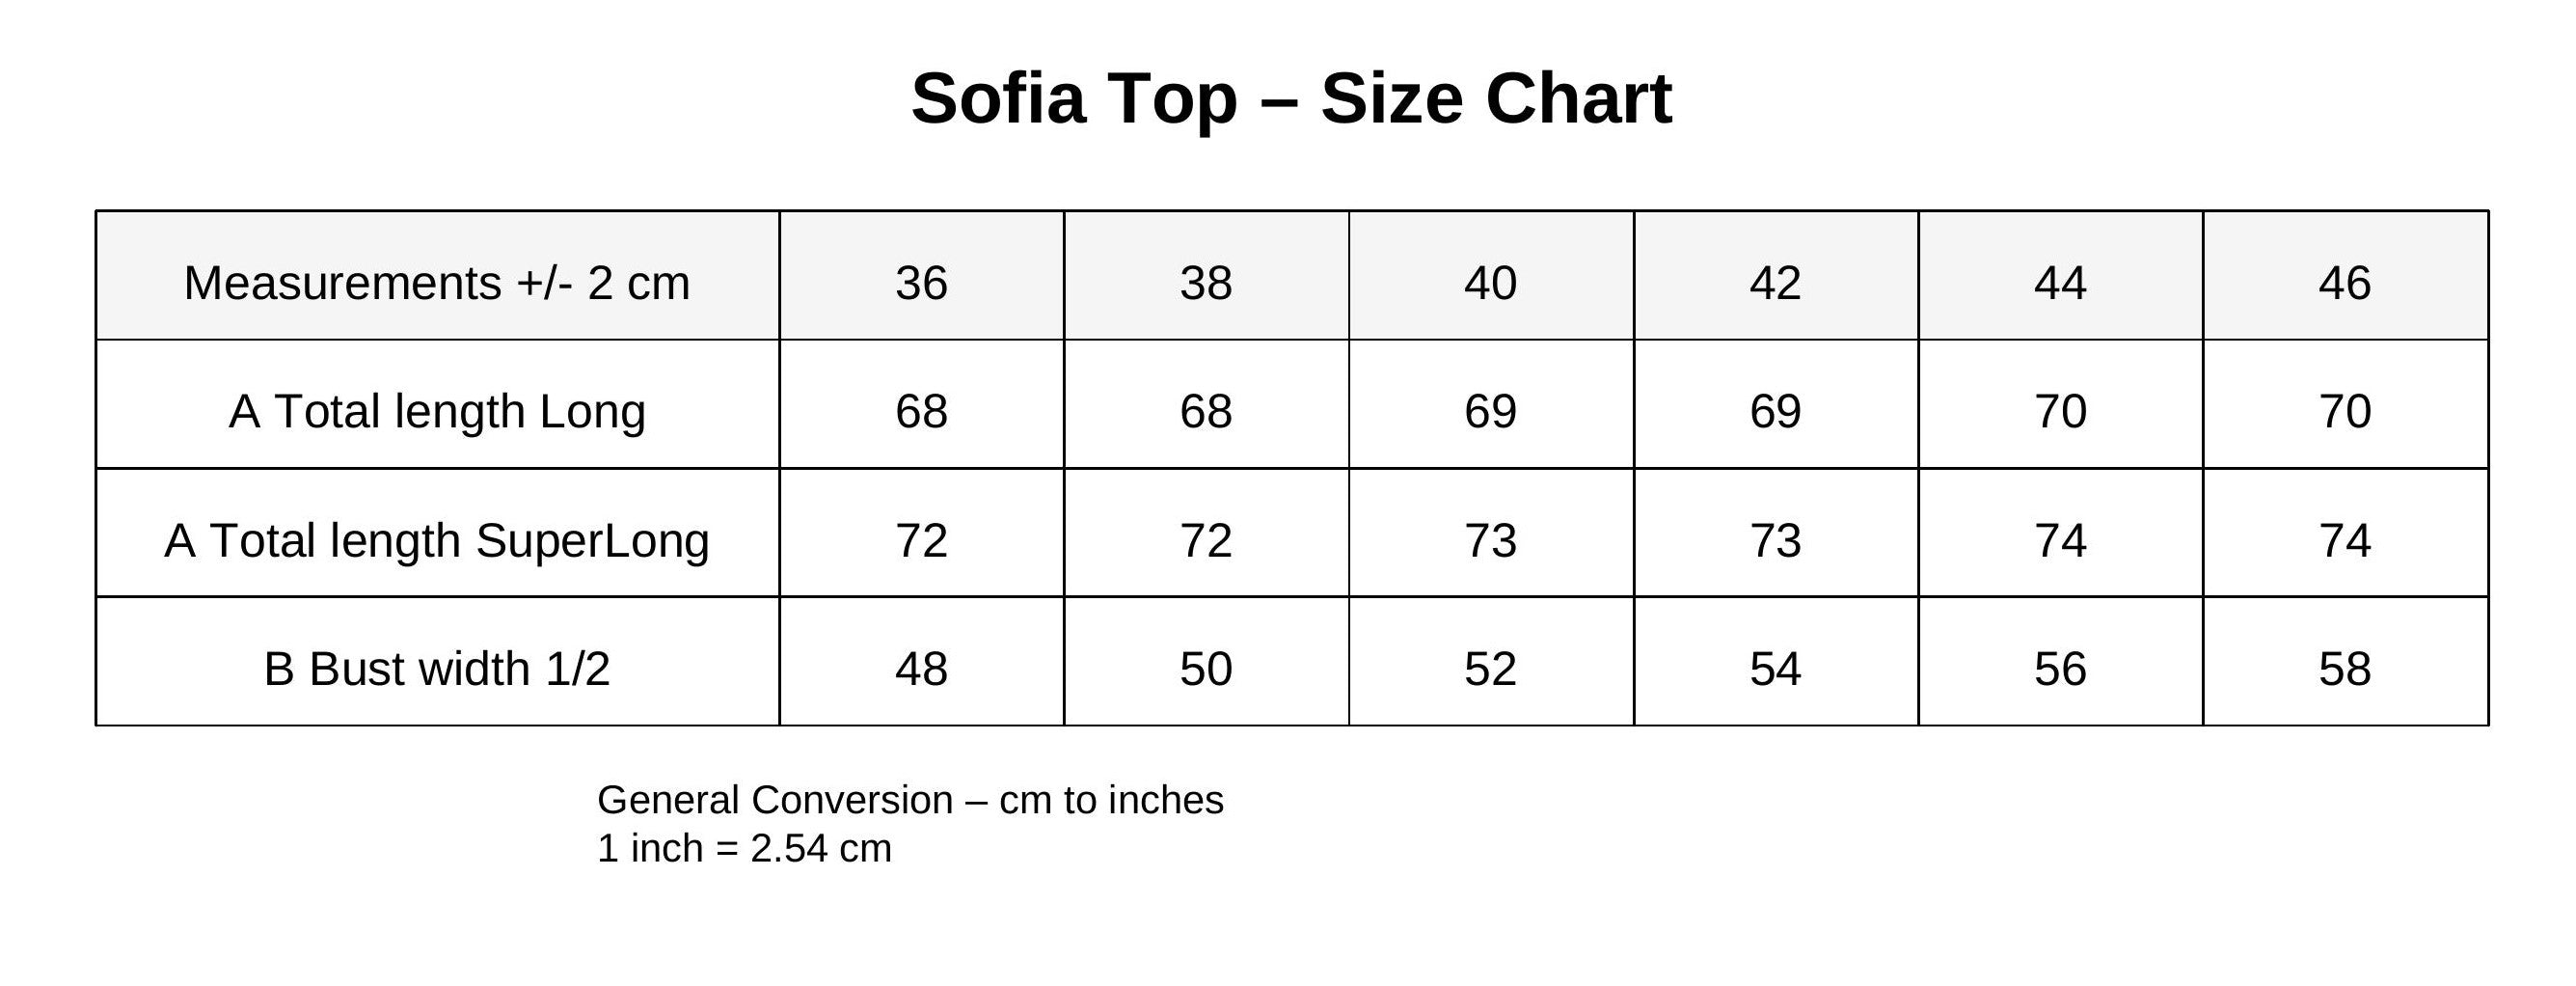Select the size 38 column header

[x=1205, y=282]
